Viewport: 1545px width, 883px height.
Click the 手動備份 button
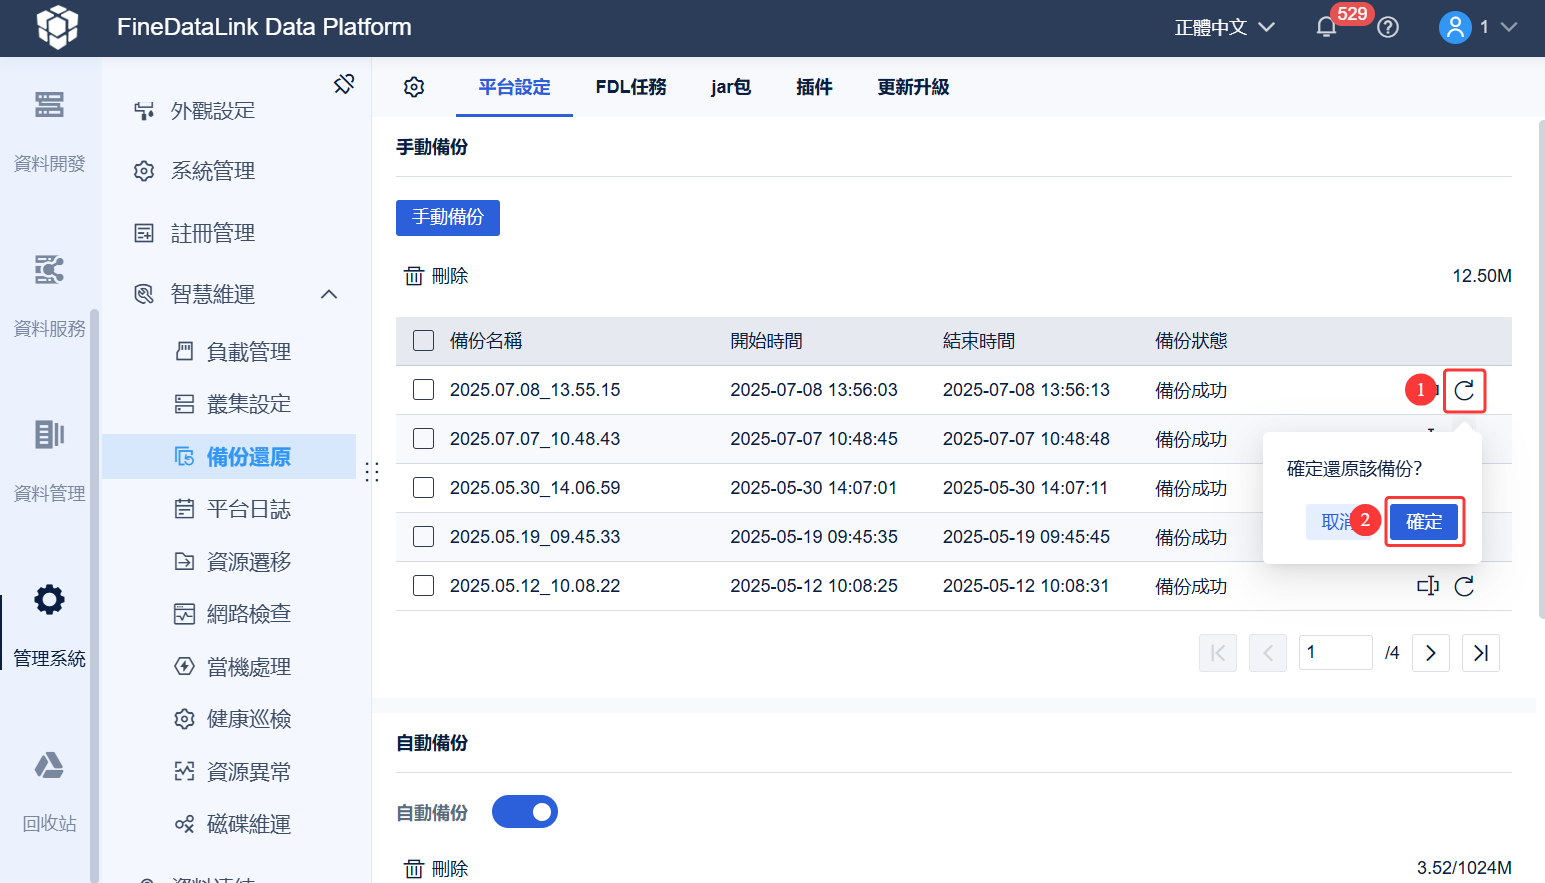click(448, 218)
